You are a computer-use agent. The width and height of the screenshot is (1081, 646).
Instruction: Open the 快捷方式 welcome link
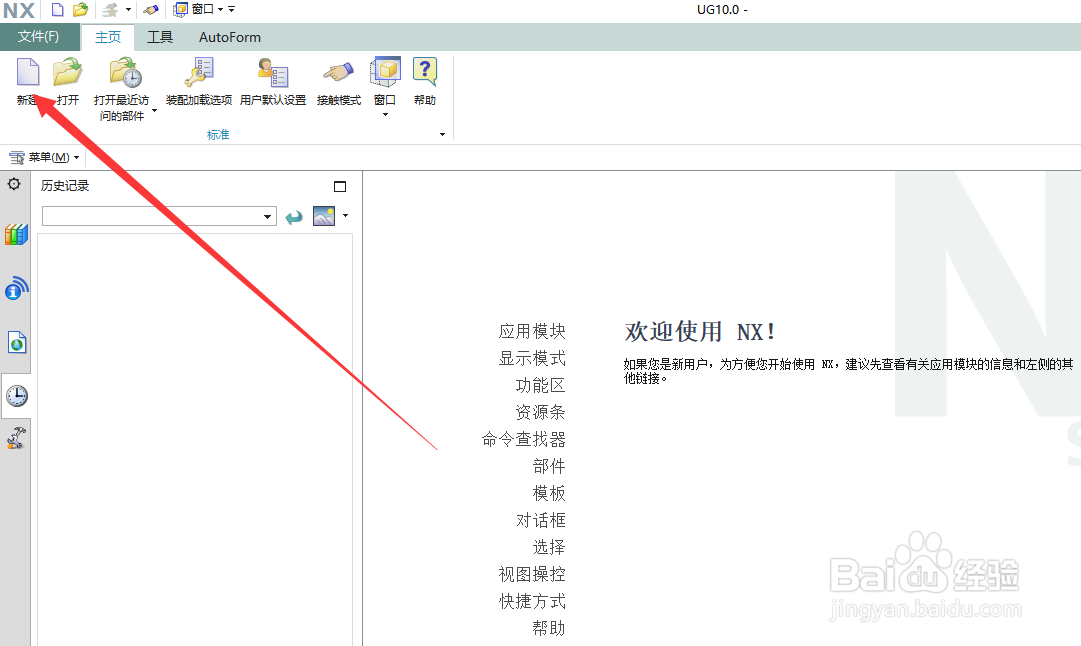pos(532,601)
